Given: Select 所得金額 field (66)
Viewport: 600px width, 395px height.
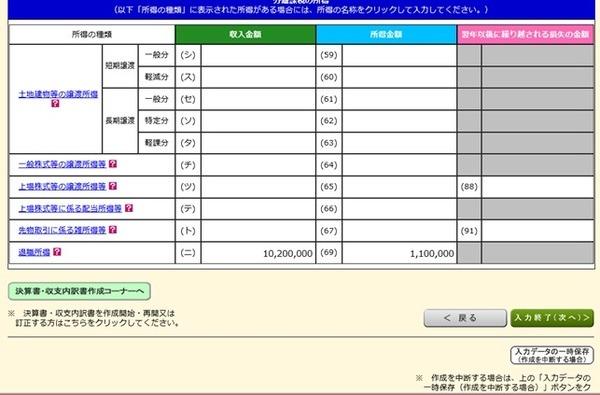Looking at the screenshot, I should coord(399,209).
